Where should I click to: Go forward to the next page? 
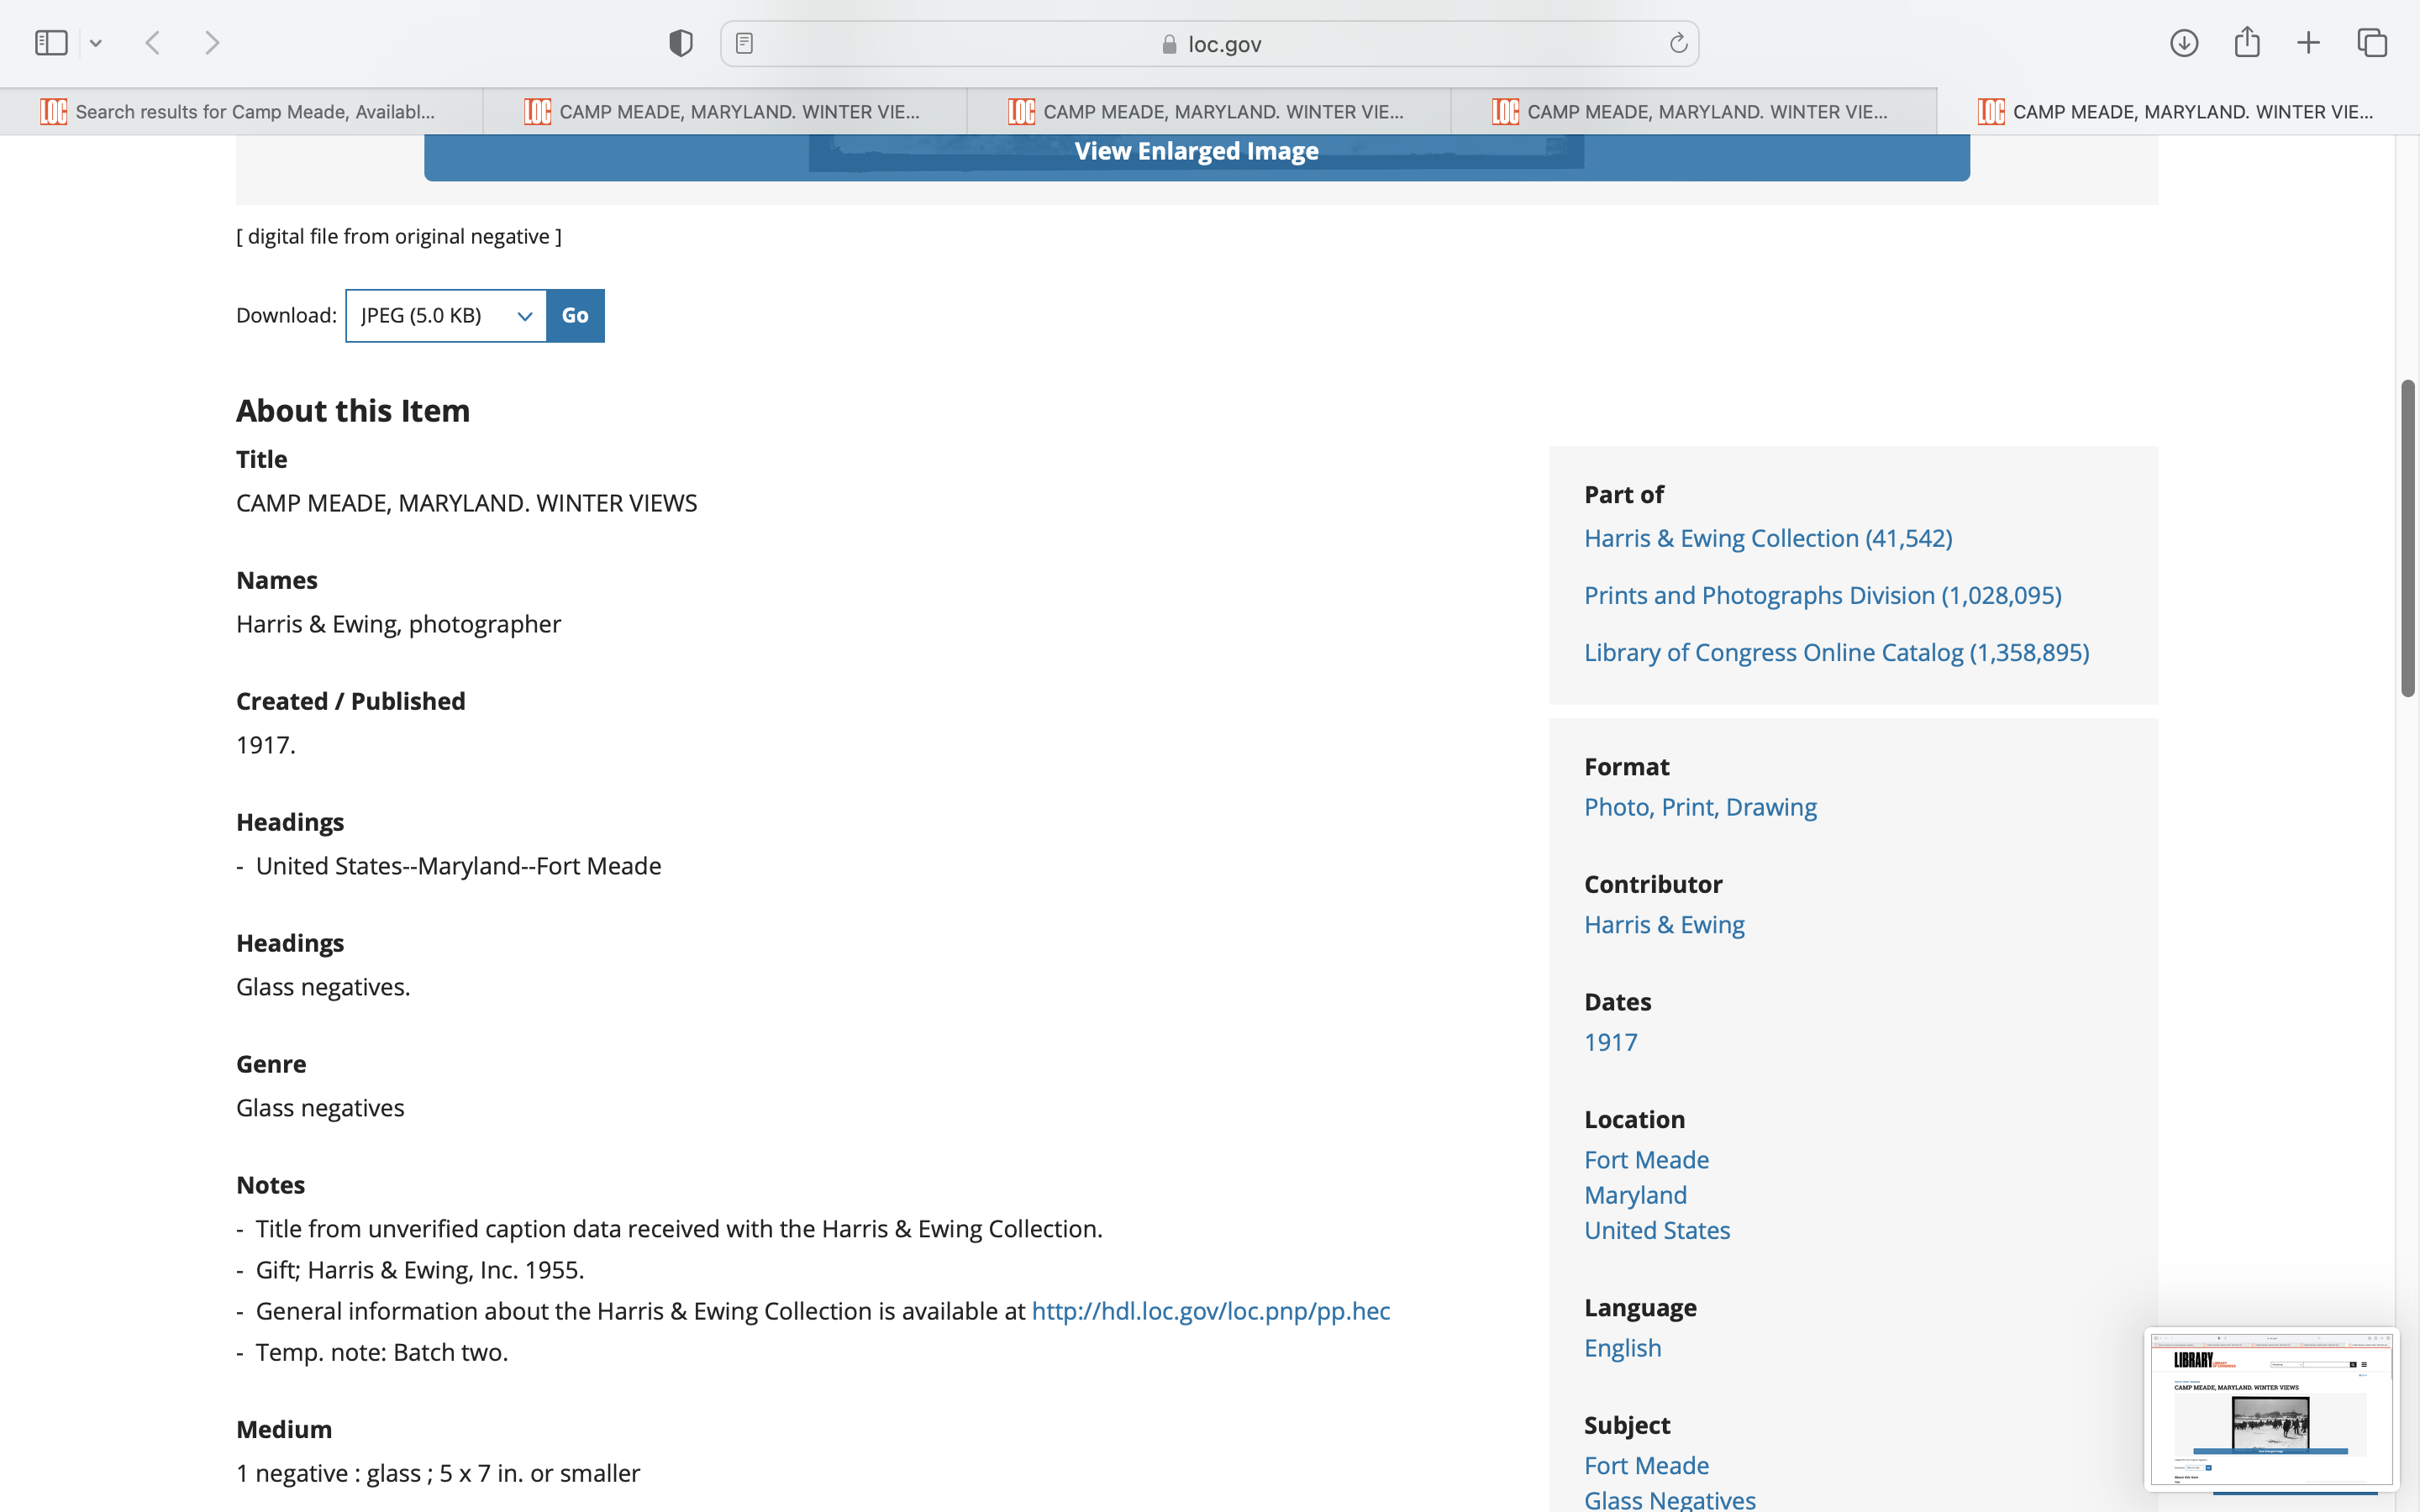212,43
